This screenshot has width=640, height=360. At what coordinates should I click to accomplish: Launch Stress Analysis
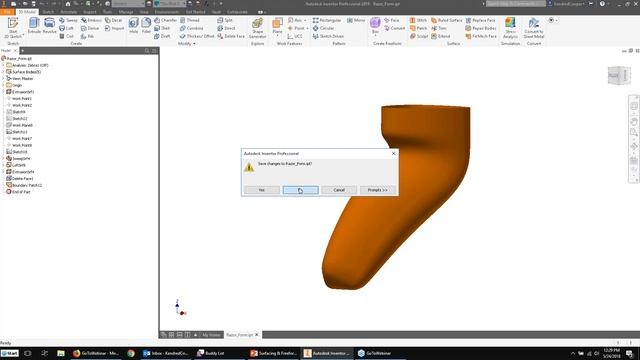click(x=510, y=28)
